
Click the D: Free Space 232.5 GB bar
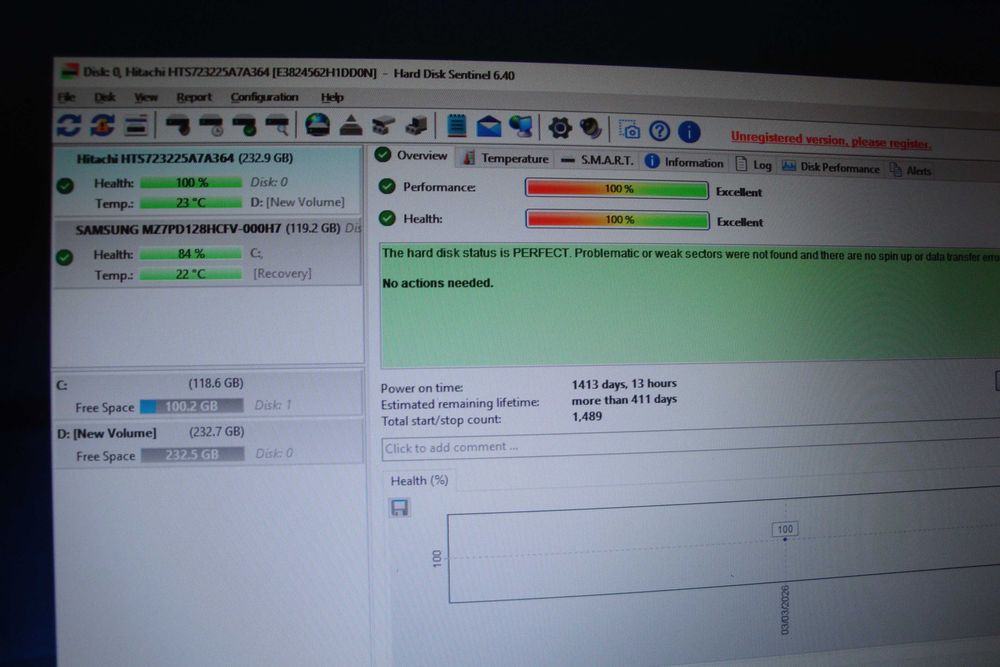tap(192, 455)
